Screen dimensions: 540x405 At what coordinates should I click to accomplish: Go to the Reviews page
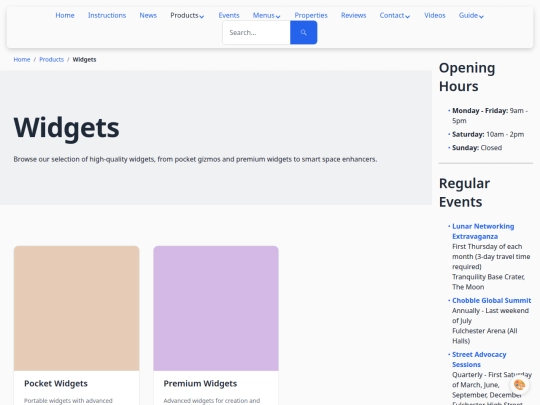coord(353,15)
